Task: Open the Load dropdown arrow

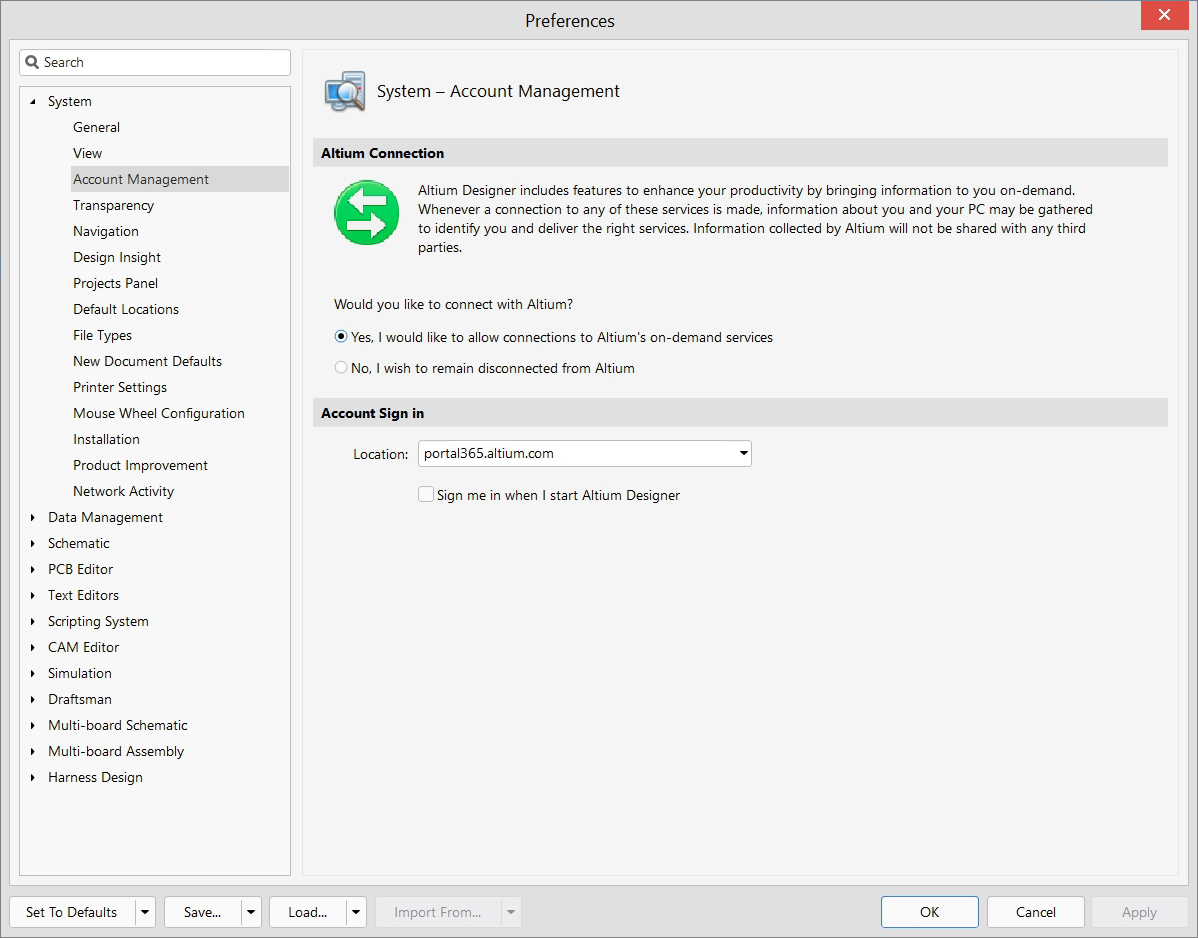Action: click(356, 912)
